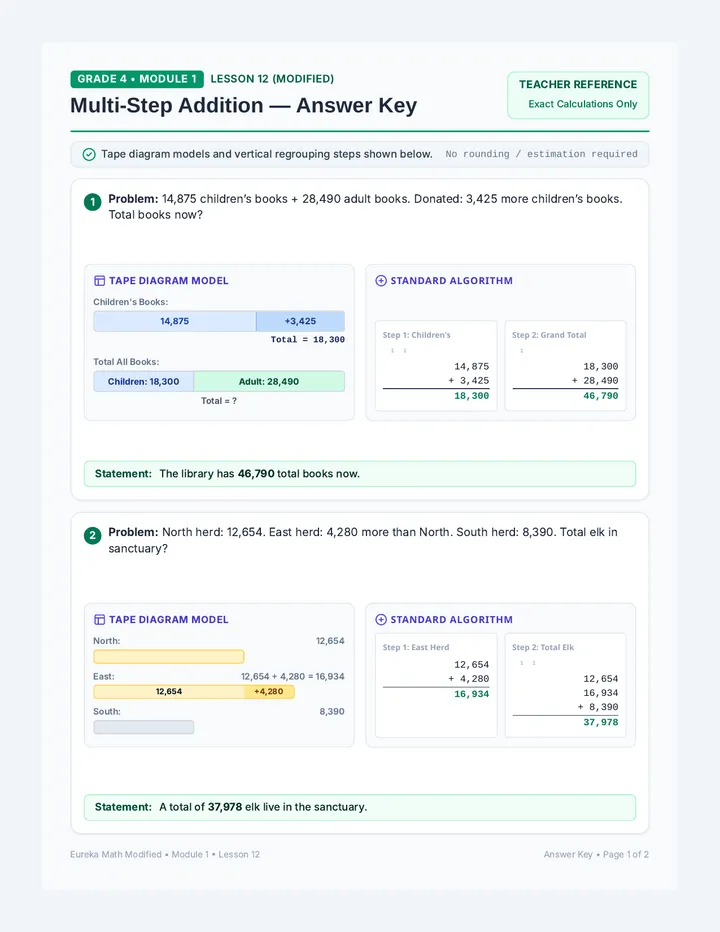Click the green 37,978 sum
720x932 pixels.
pyautogui.click(x=600, y=722)
